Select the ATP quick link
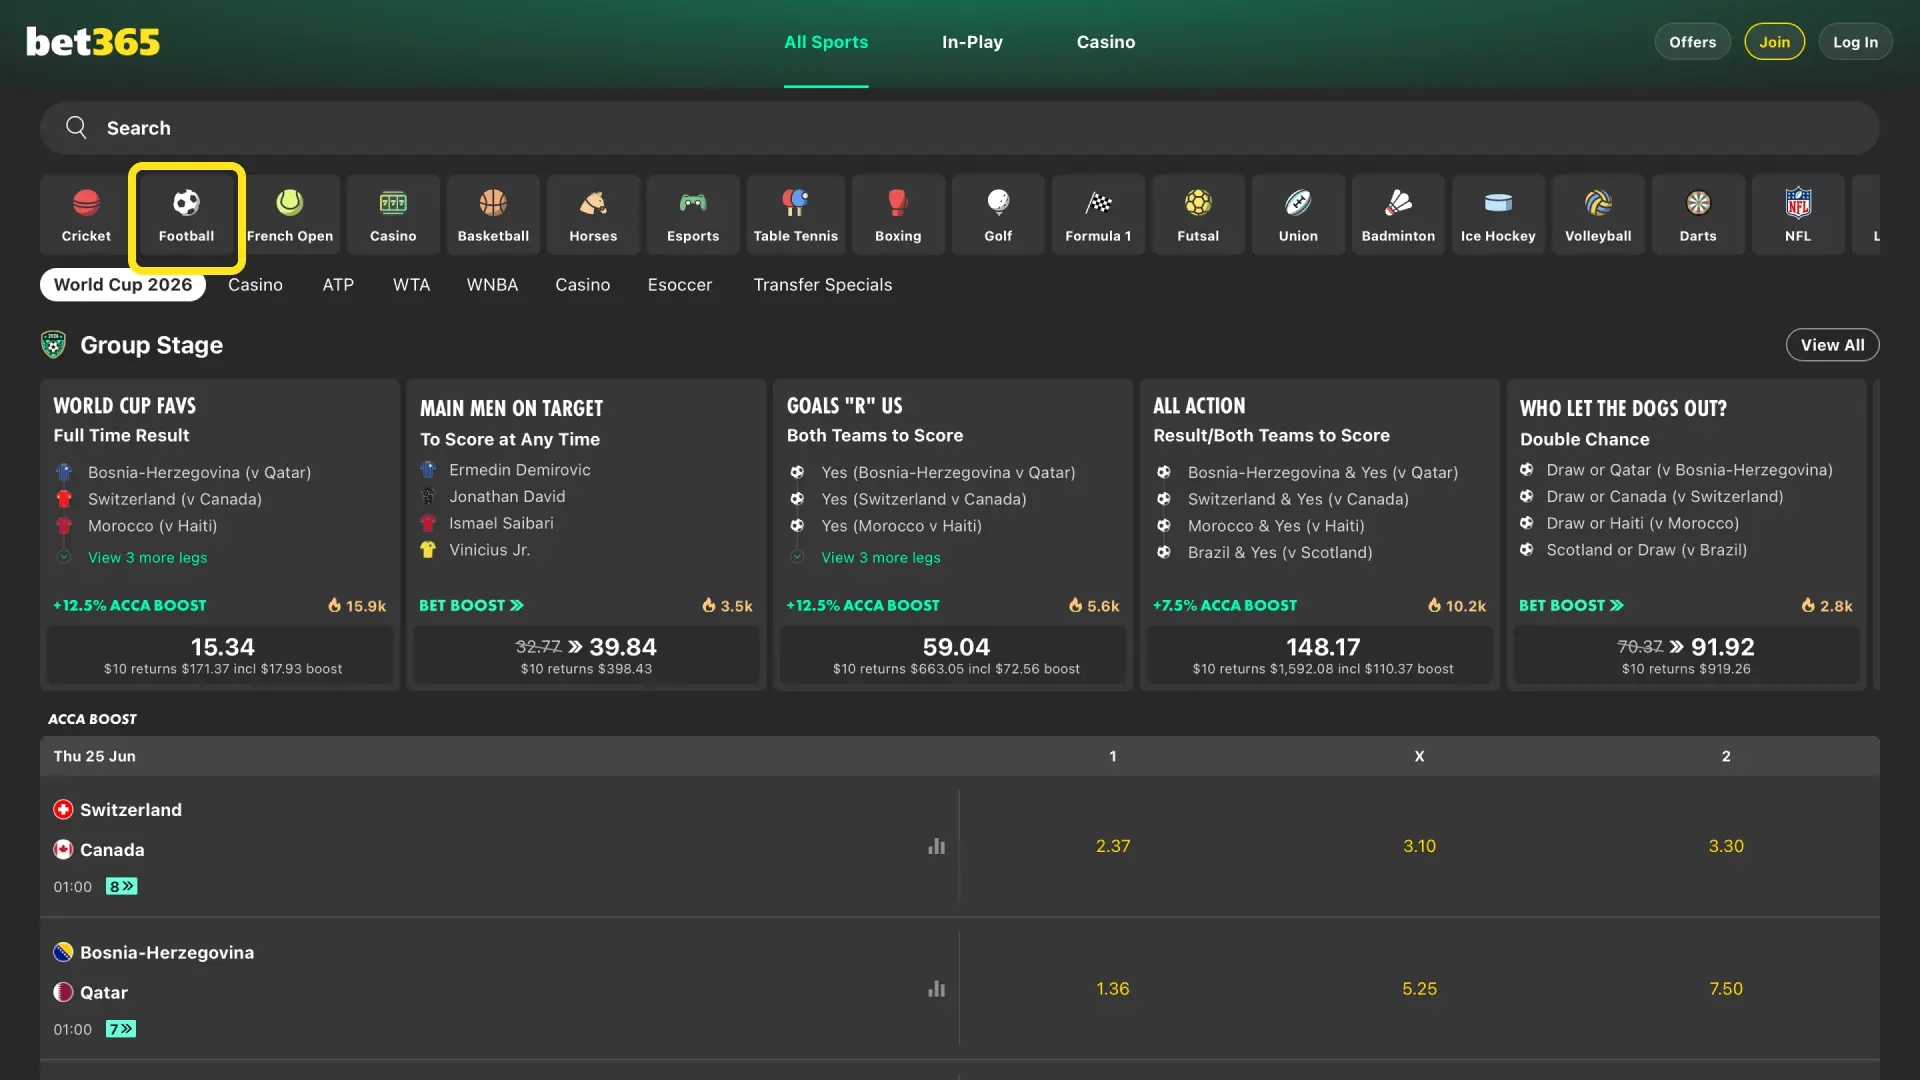This screenshot has width=1920, height=1080. 338,285
